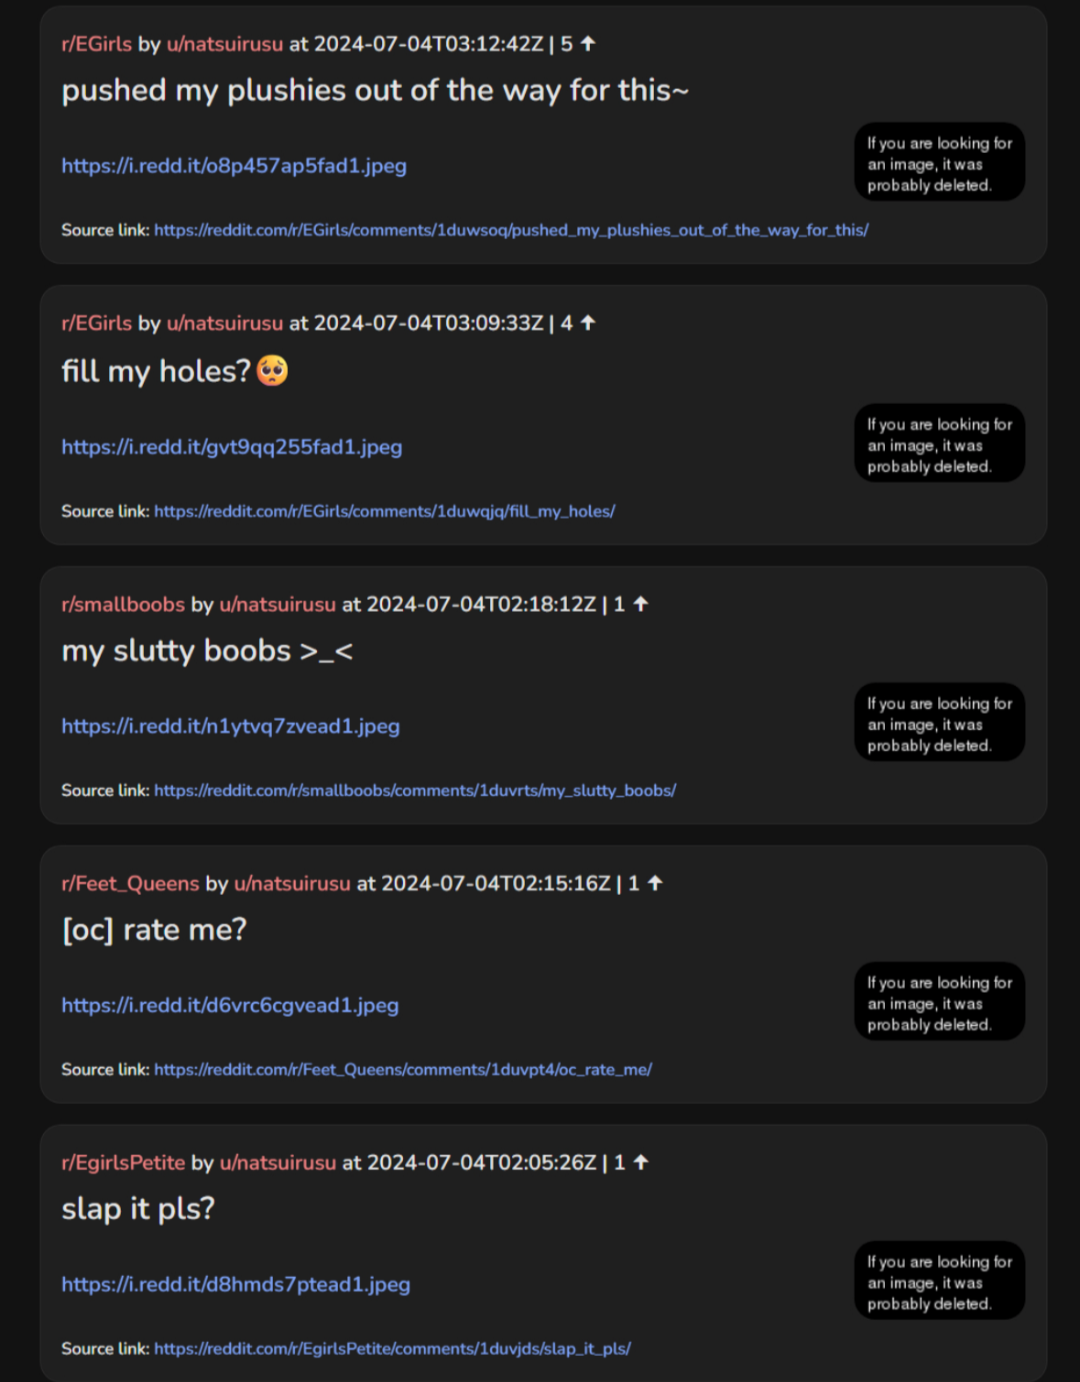This screenshot has width=1080, height=1382.
Task: Open the r/Feet_Queens subreddit link
Action: (130, 883)
